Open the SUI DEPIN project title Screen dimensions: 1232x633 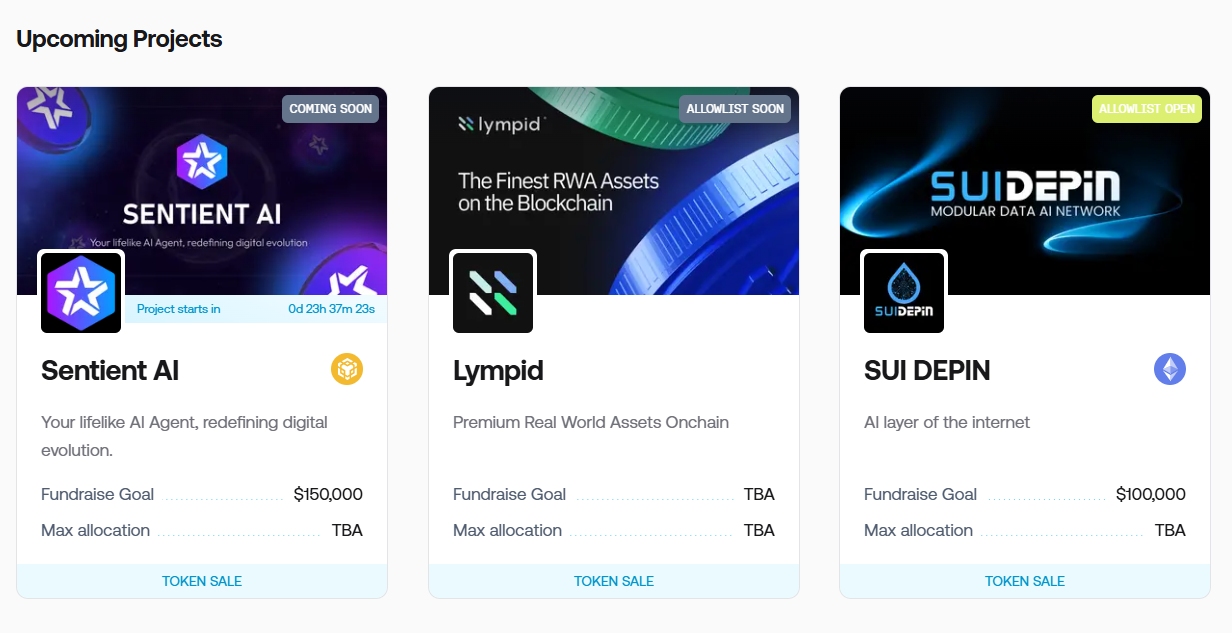[x=927, y=371]
